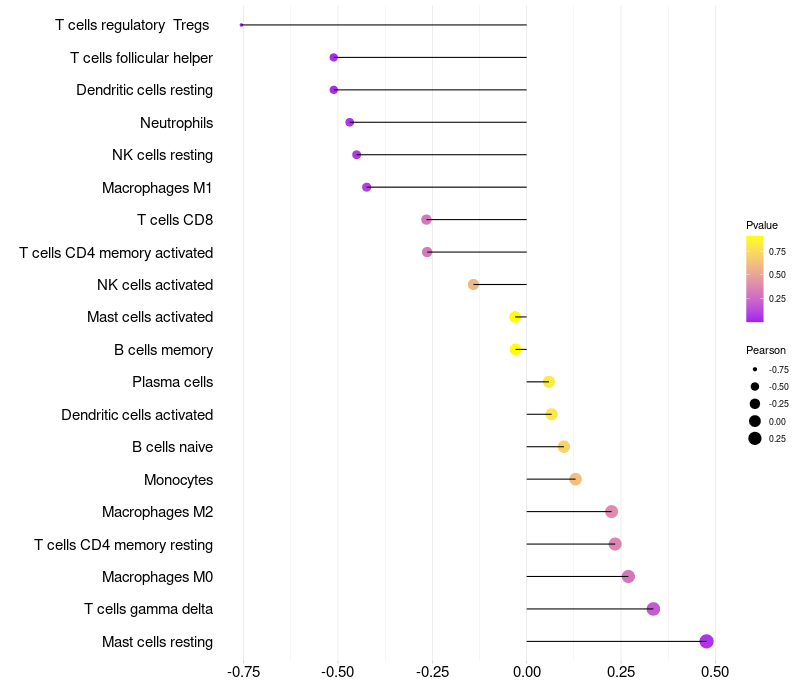The image size is (800, 700).
Task: Click the Mast cells resting data point
Action: 706,641
